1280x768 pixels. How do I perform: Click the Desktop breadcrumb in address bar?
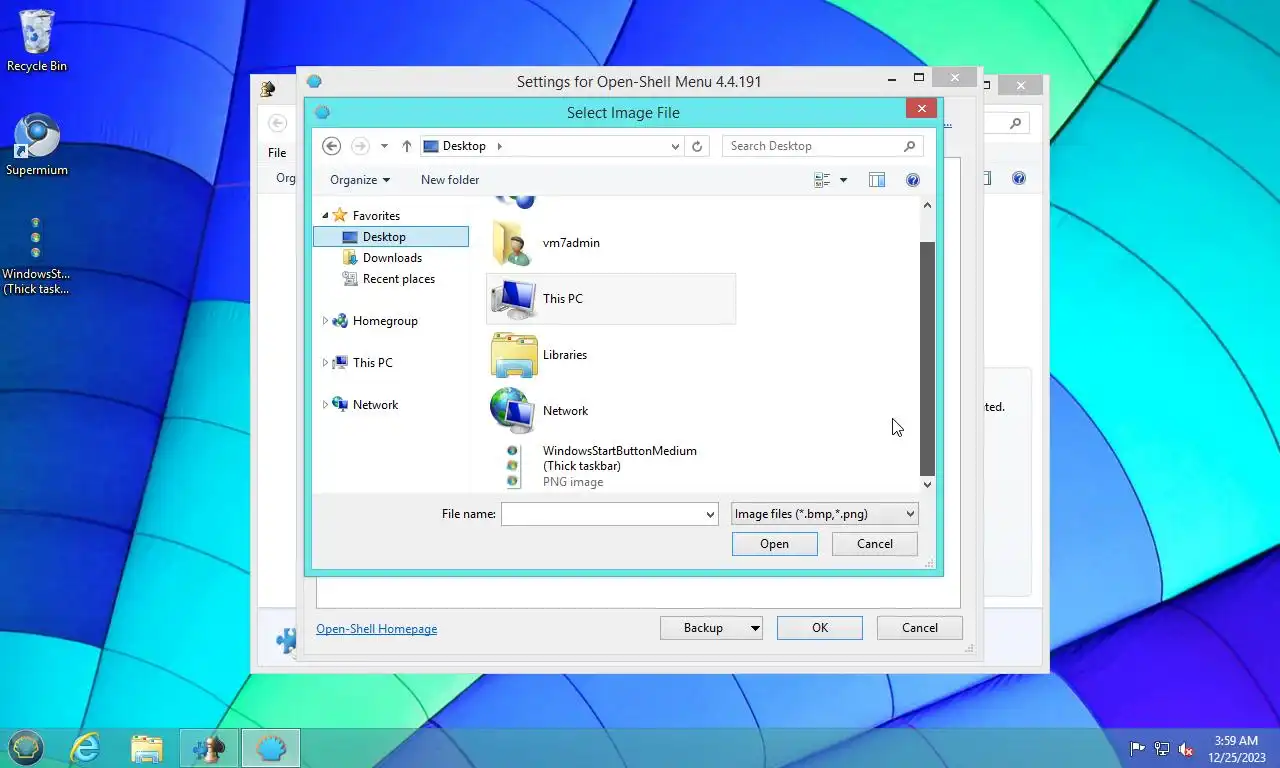(x=464, y=146)
